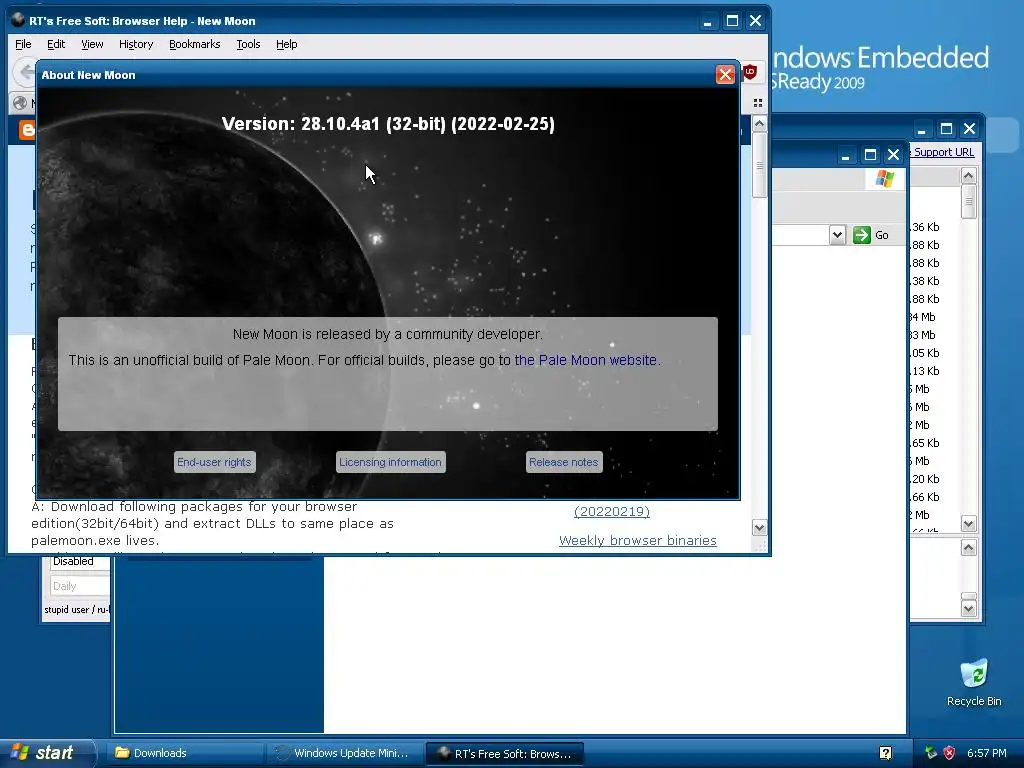Open the (20220219) link
This screenshot has height=768, width=1024.
tap(612, 511)
